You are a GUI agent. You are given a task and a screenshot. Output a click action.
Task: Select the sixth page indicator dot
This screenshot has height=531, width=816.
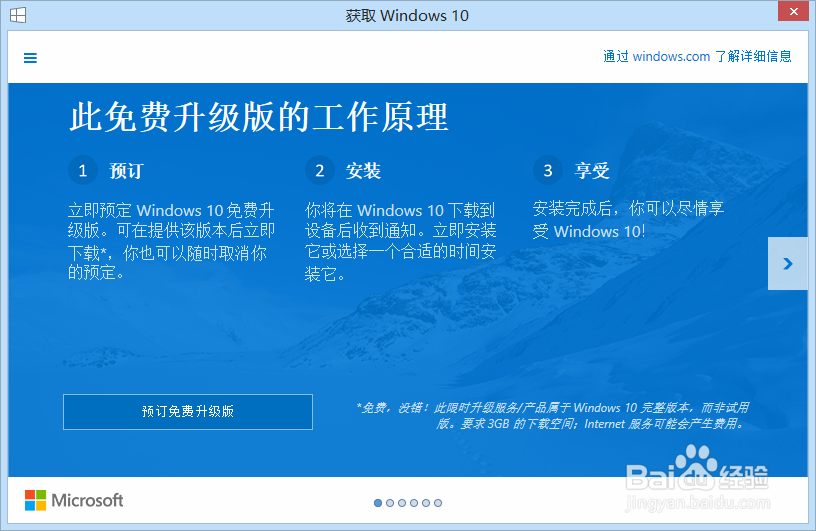[x=438, y=503]
